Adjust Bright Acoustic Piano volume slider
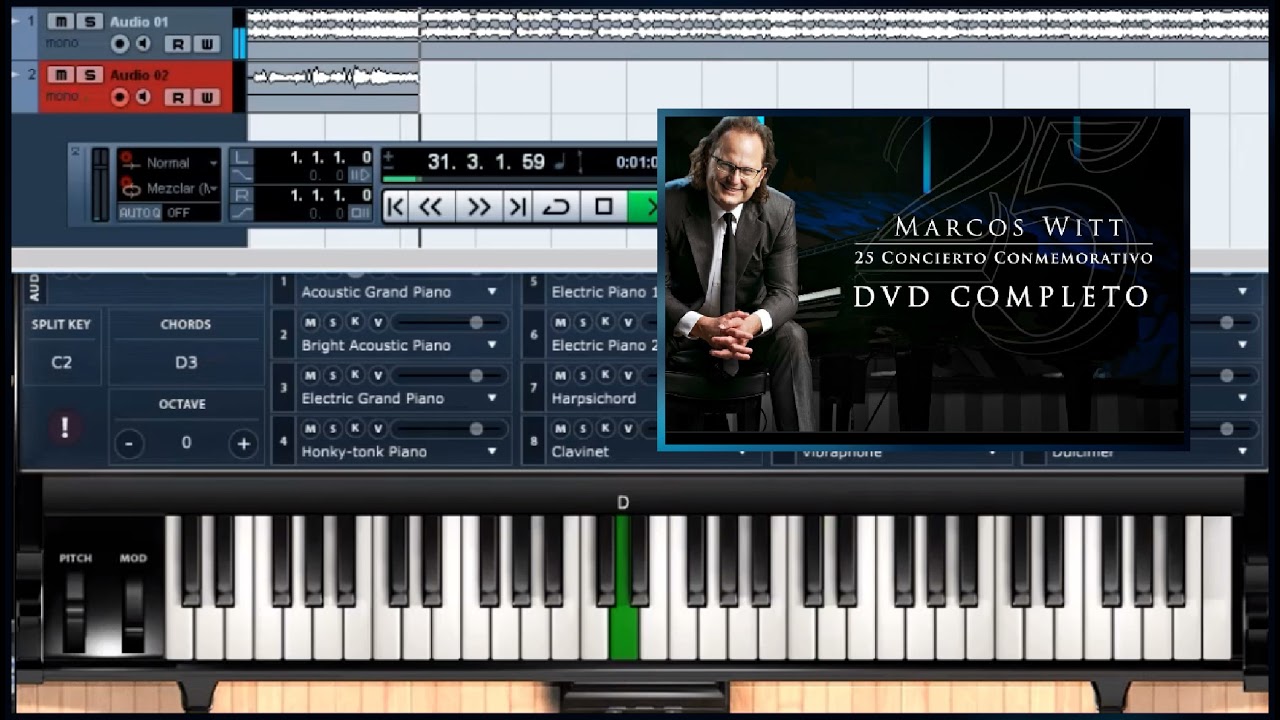1280x720 pixels. (x=450, y=322)
